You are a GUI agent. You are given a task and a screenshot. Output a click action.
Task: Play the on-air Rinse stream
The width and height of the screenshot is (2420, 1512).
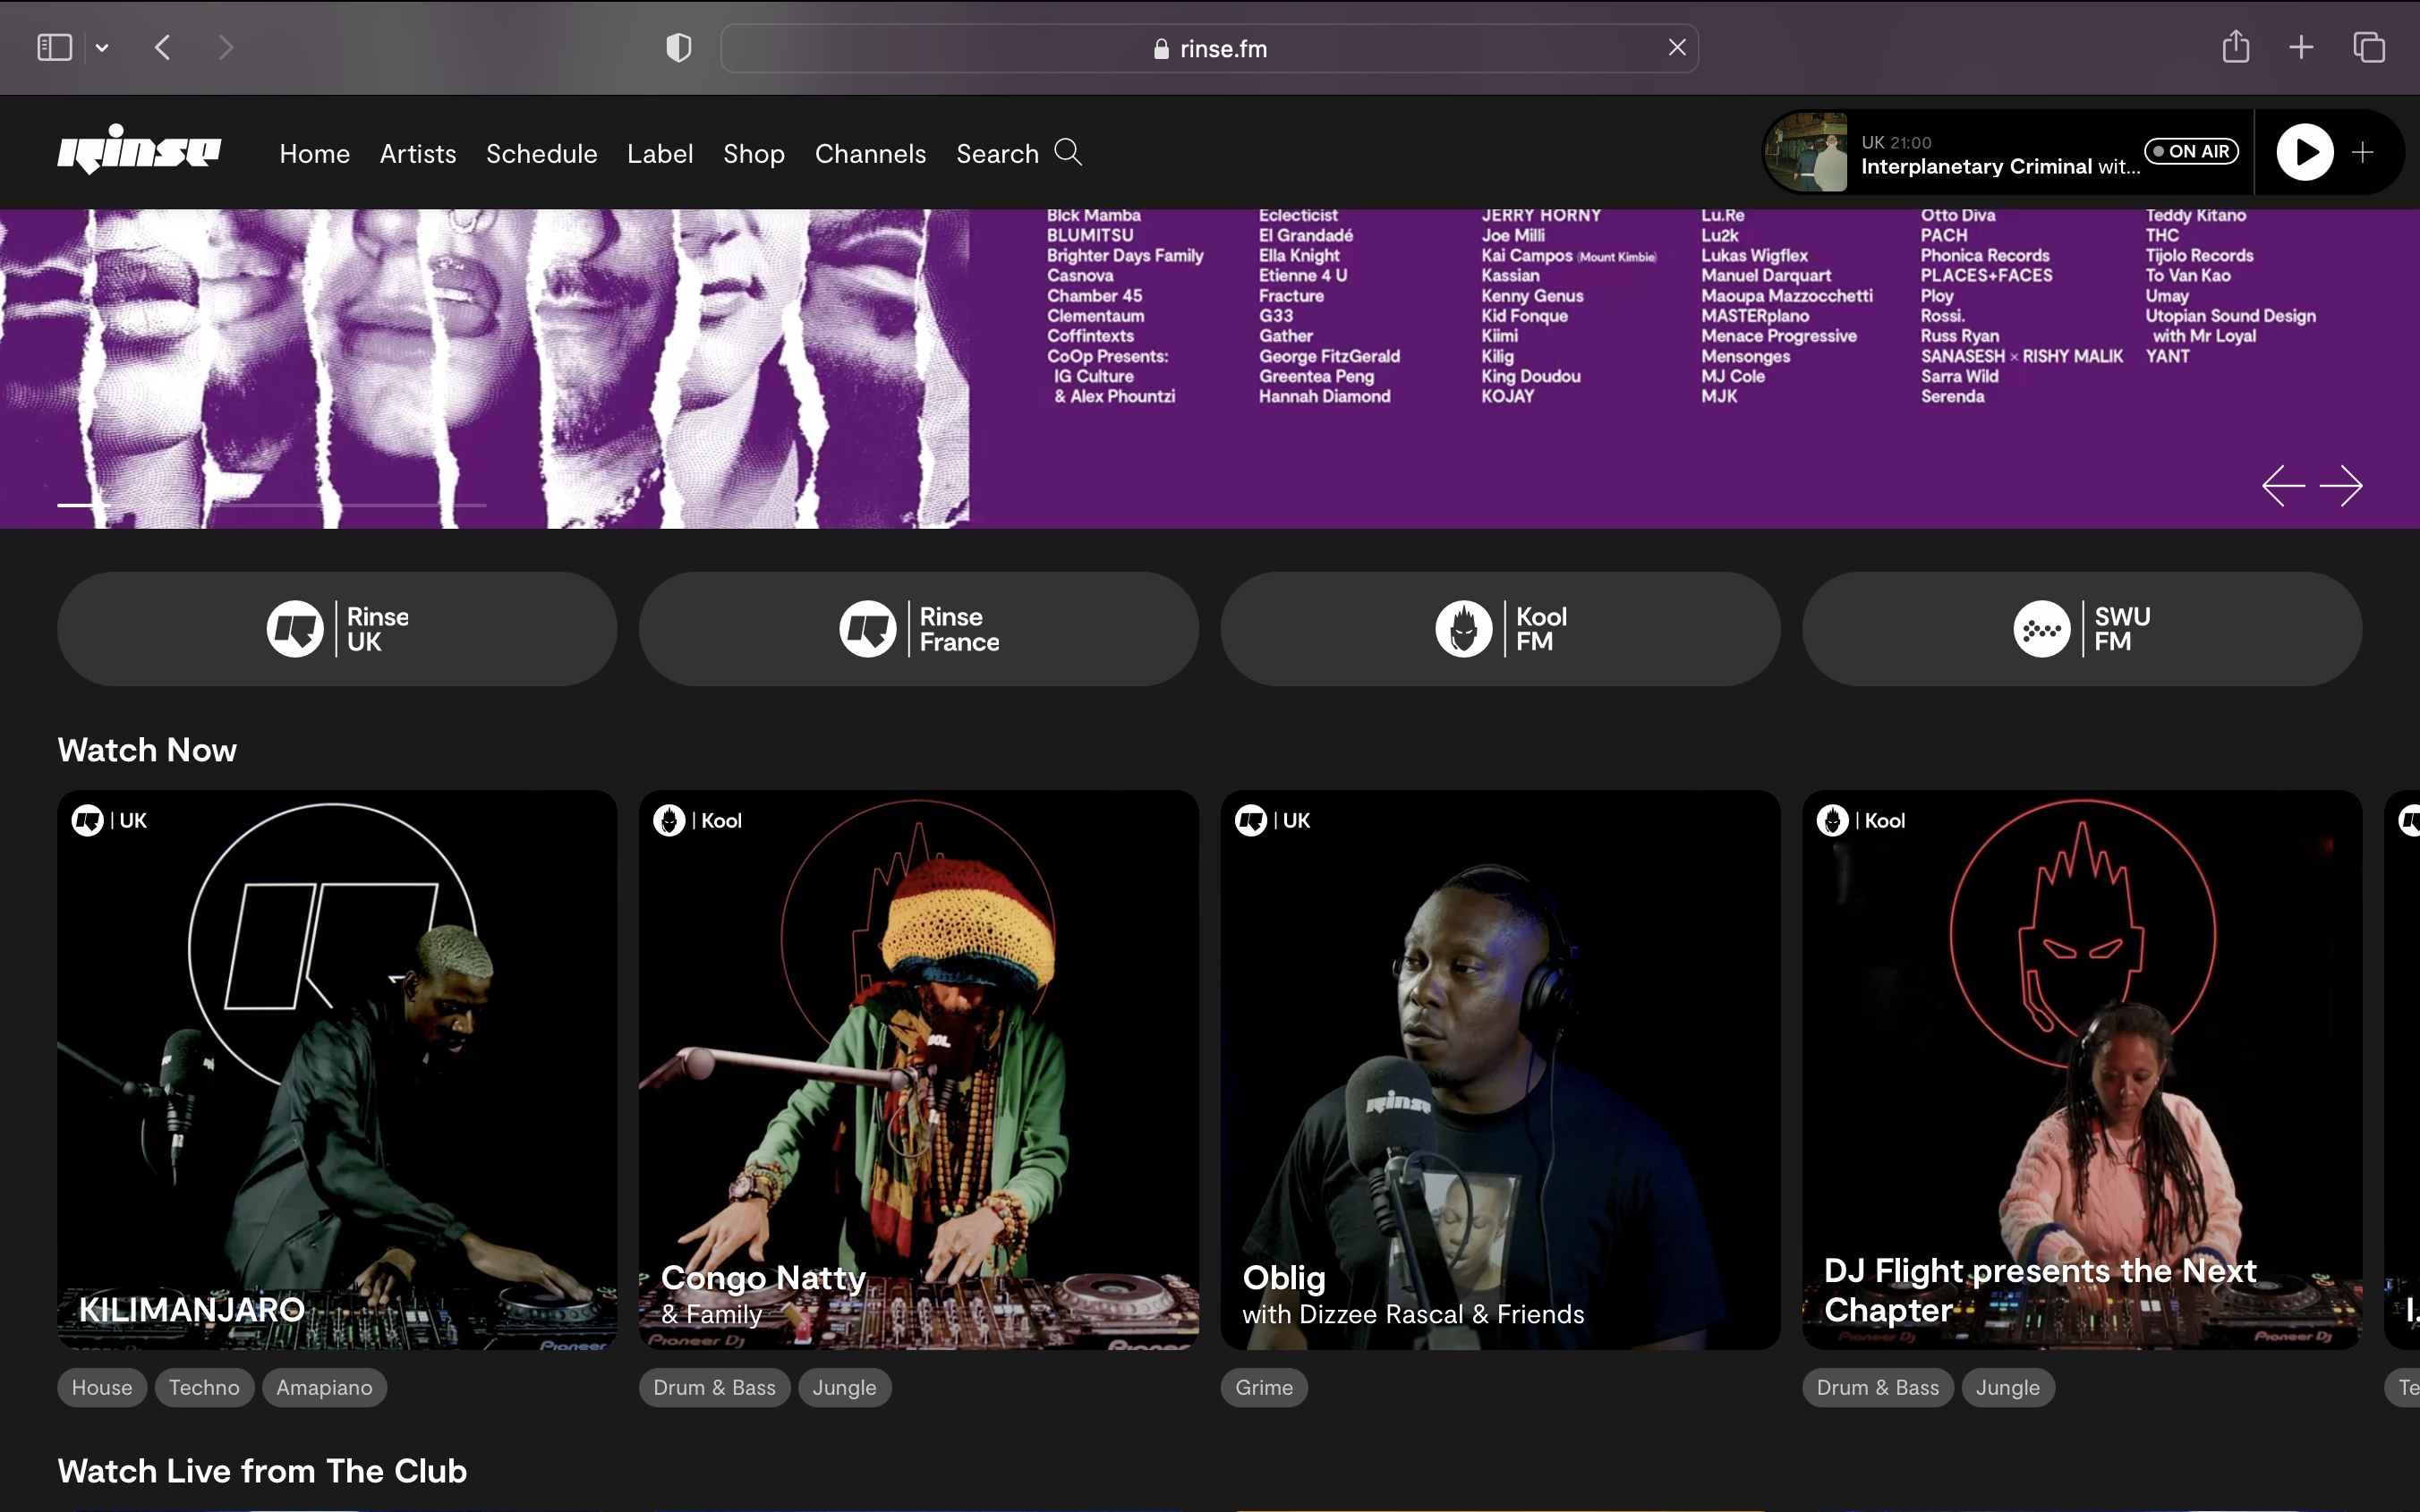coord(2304,152)
